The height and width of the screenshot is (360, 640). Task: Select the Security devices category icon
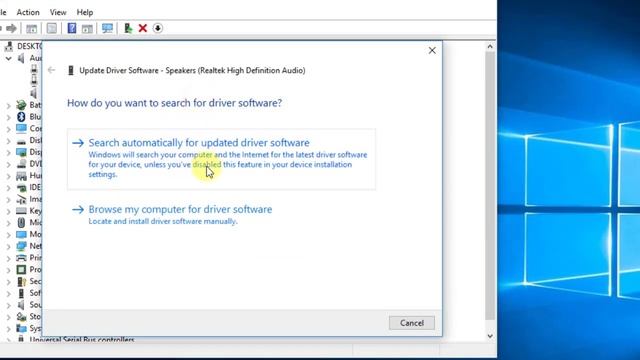click(21, 281)
